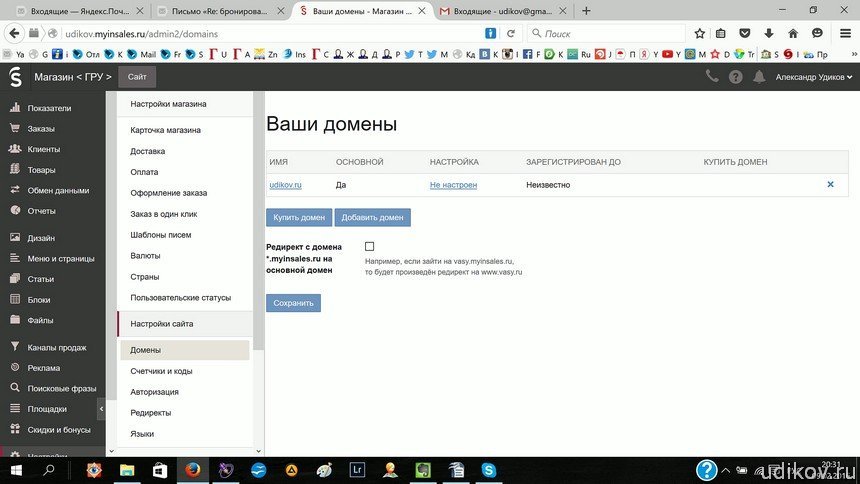Viewport: 860px width, 484px height.
Task: Click the Добавить домен button
Action: point(372,217)
